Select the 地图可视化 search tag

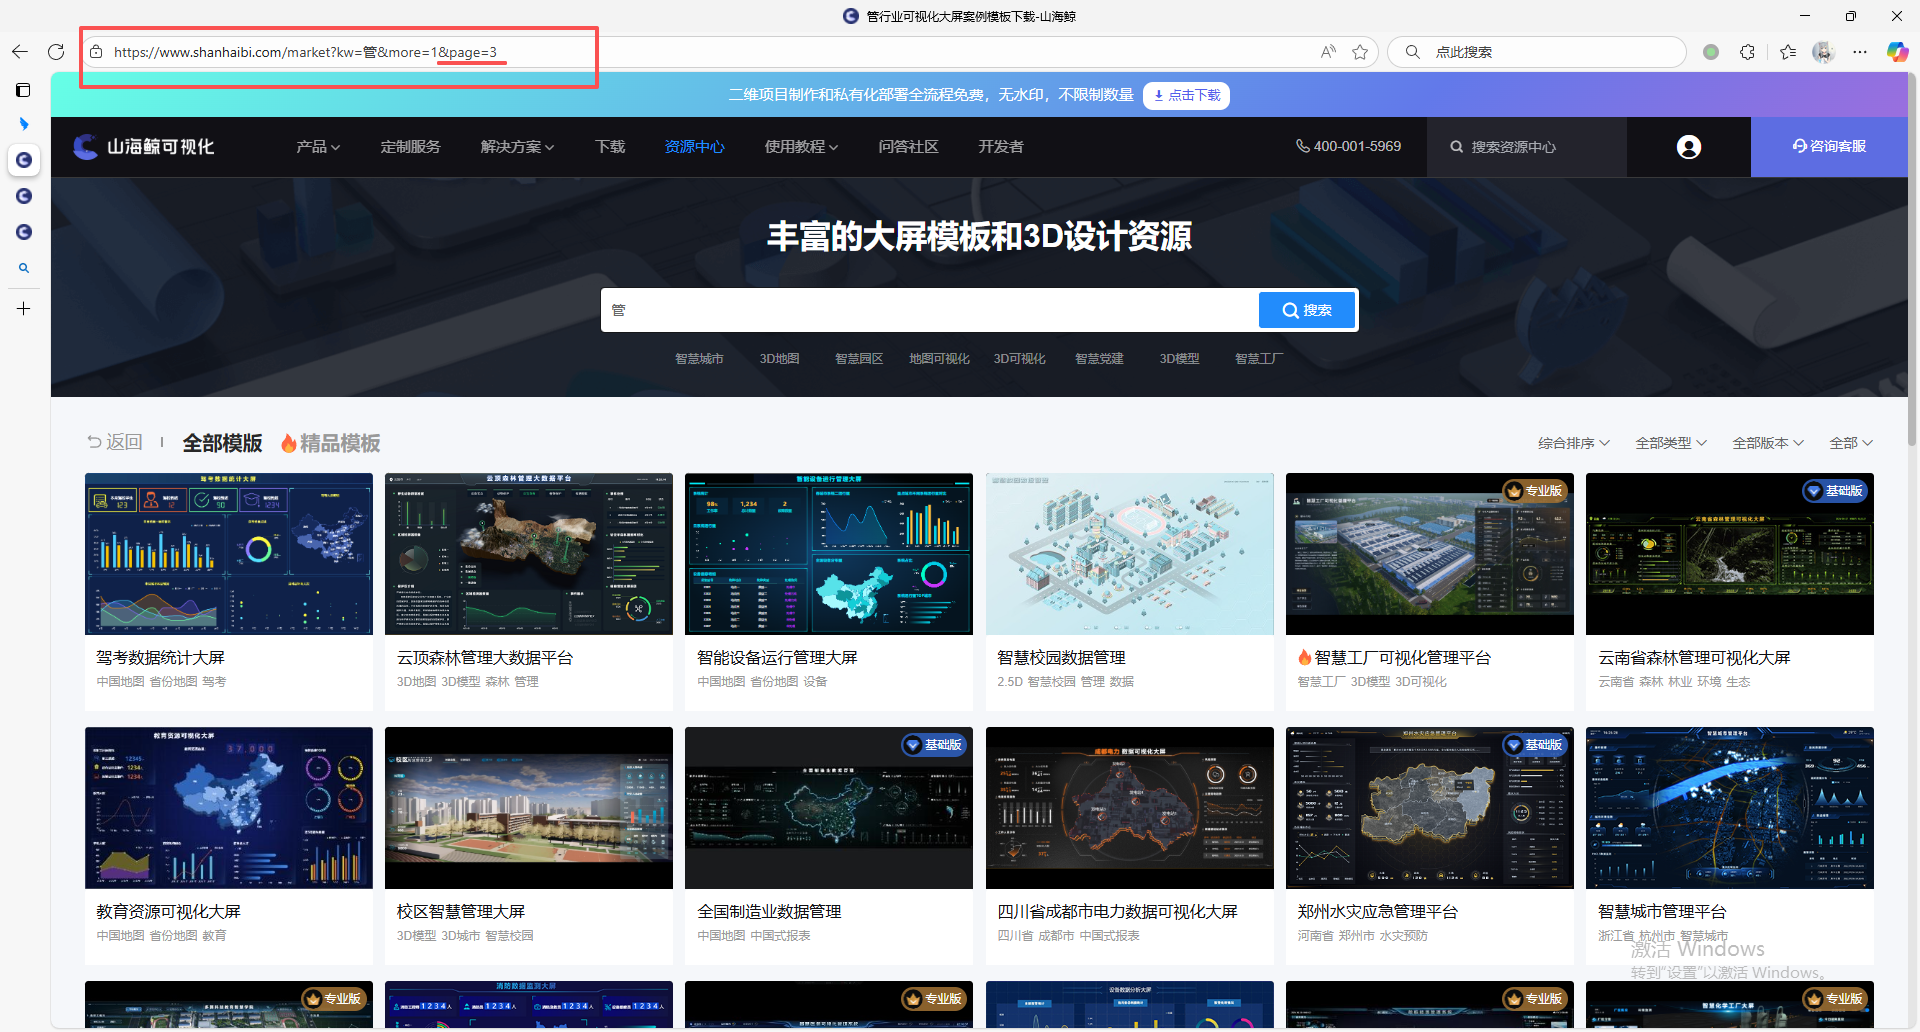939,359
